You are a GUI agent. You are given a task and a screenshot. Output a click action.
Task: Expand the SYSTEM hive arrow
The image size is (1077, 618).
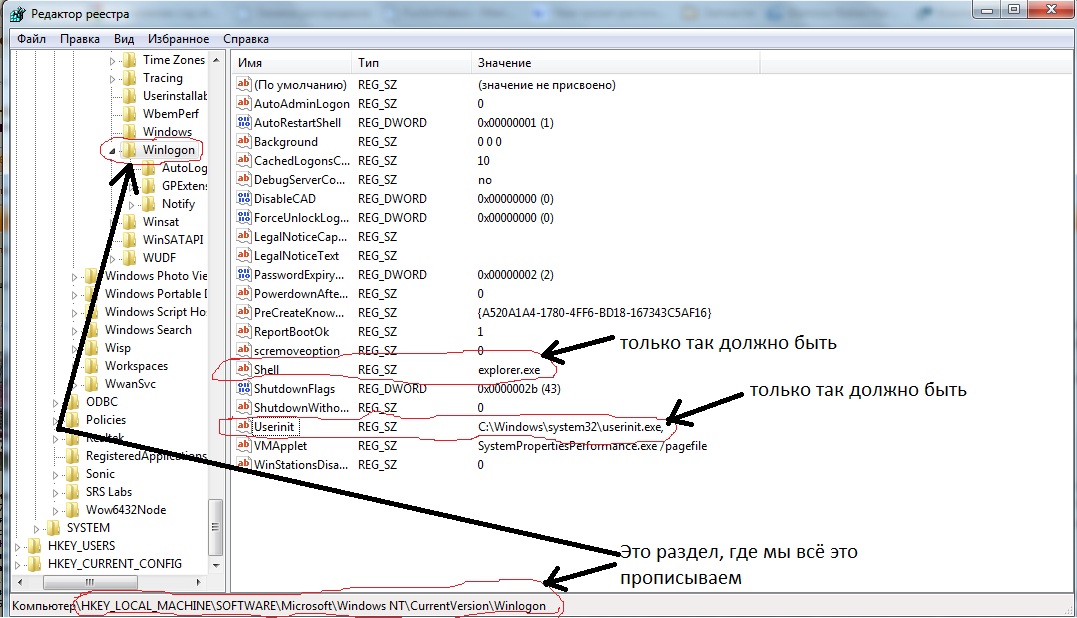(x=37, y=528)
